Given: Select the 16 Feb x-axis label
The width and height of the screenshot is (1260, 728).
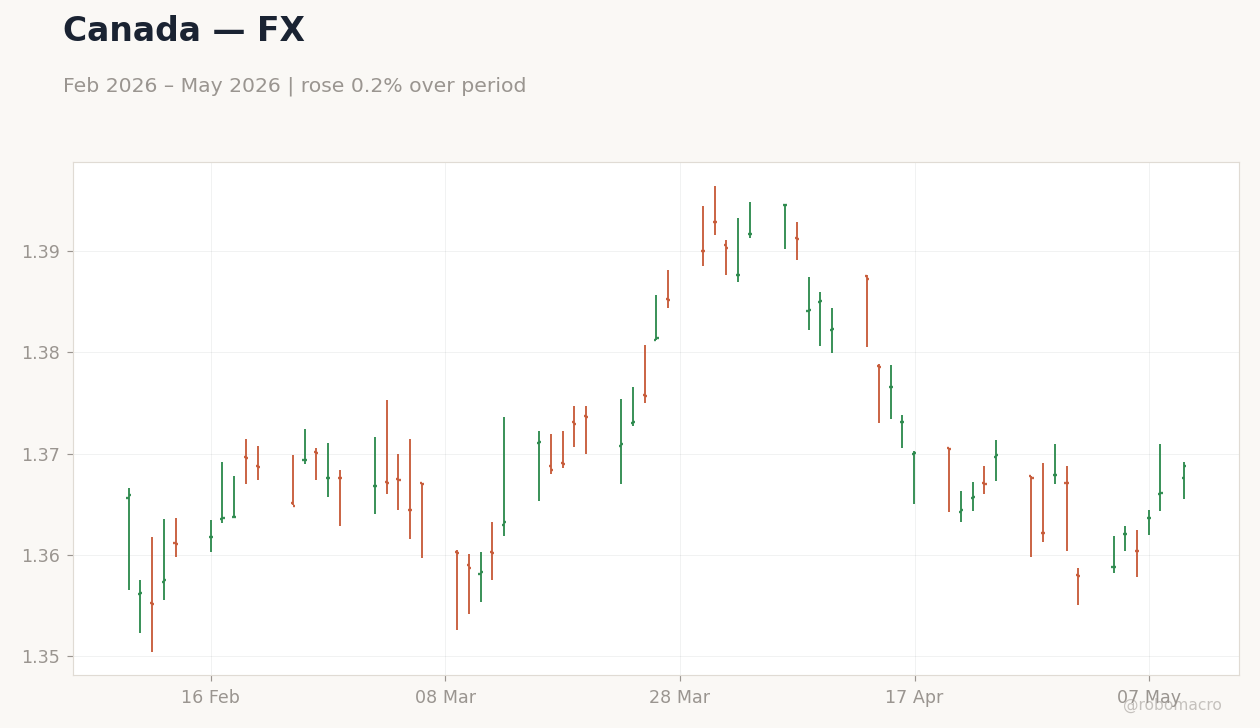Looking at the screenshot, I should (x=211, y=698).
